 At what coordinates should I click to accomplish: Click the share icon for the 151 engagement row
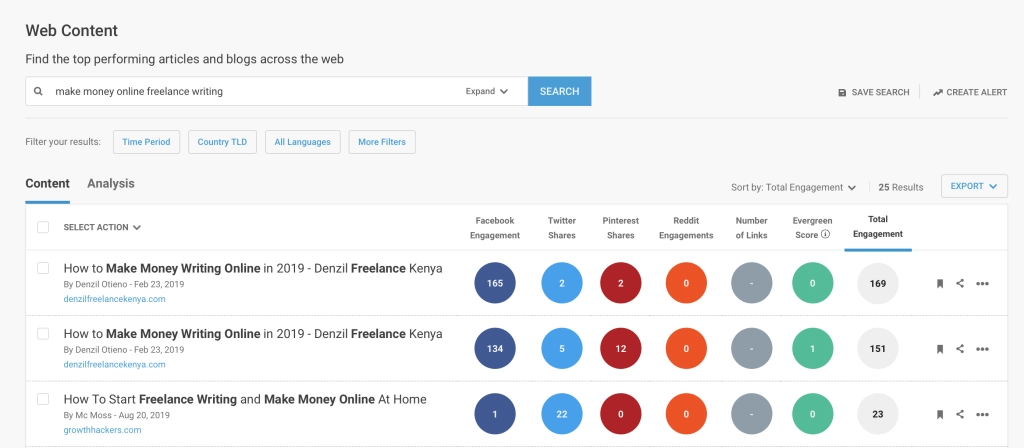pyautogui.click(x=960, y=349)
